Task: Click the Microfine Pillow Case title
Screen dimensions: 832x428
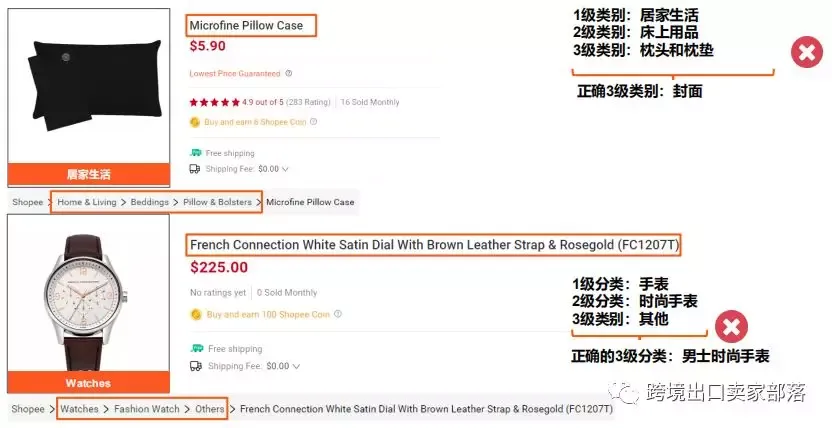Action: pyautogui.click(x=246, y=25)
